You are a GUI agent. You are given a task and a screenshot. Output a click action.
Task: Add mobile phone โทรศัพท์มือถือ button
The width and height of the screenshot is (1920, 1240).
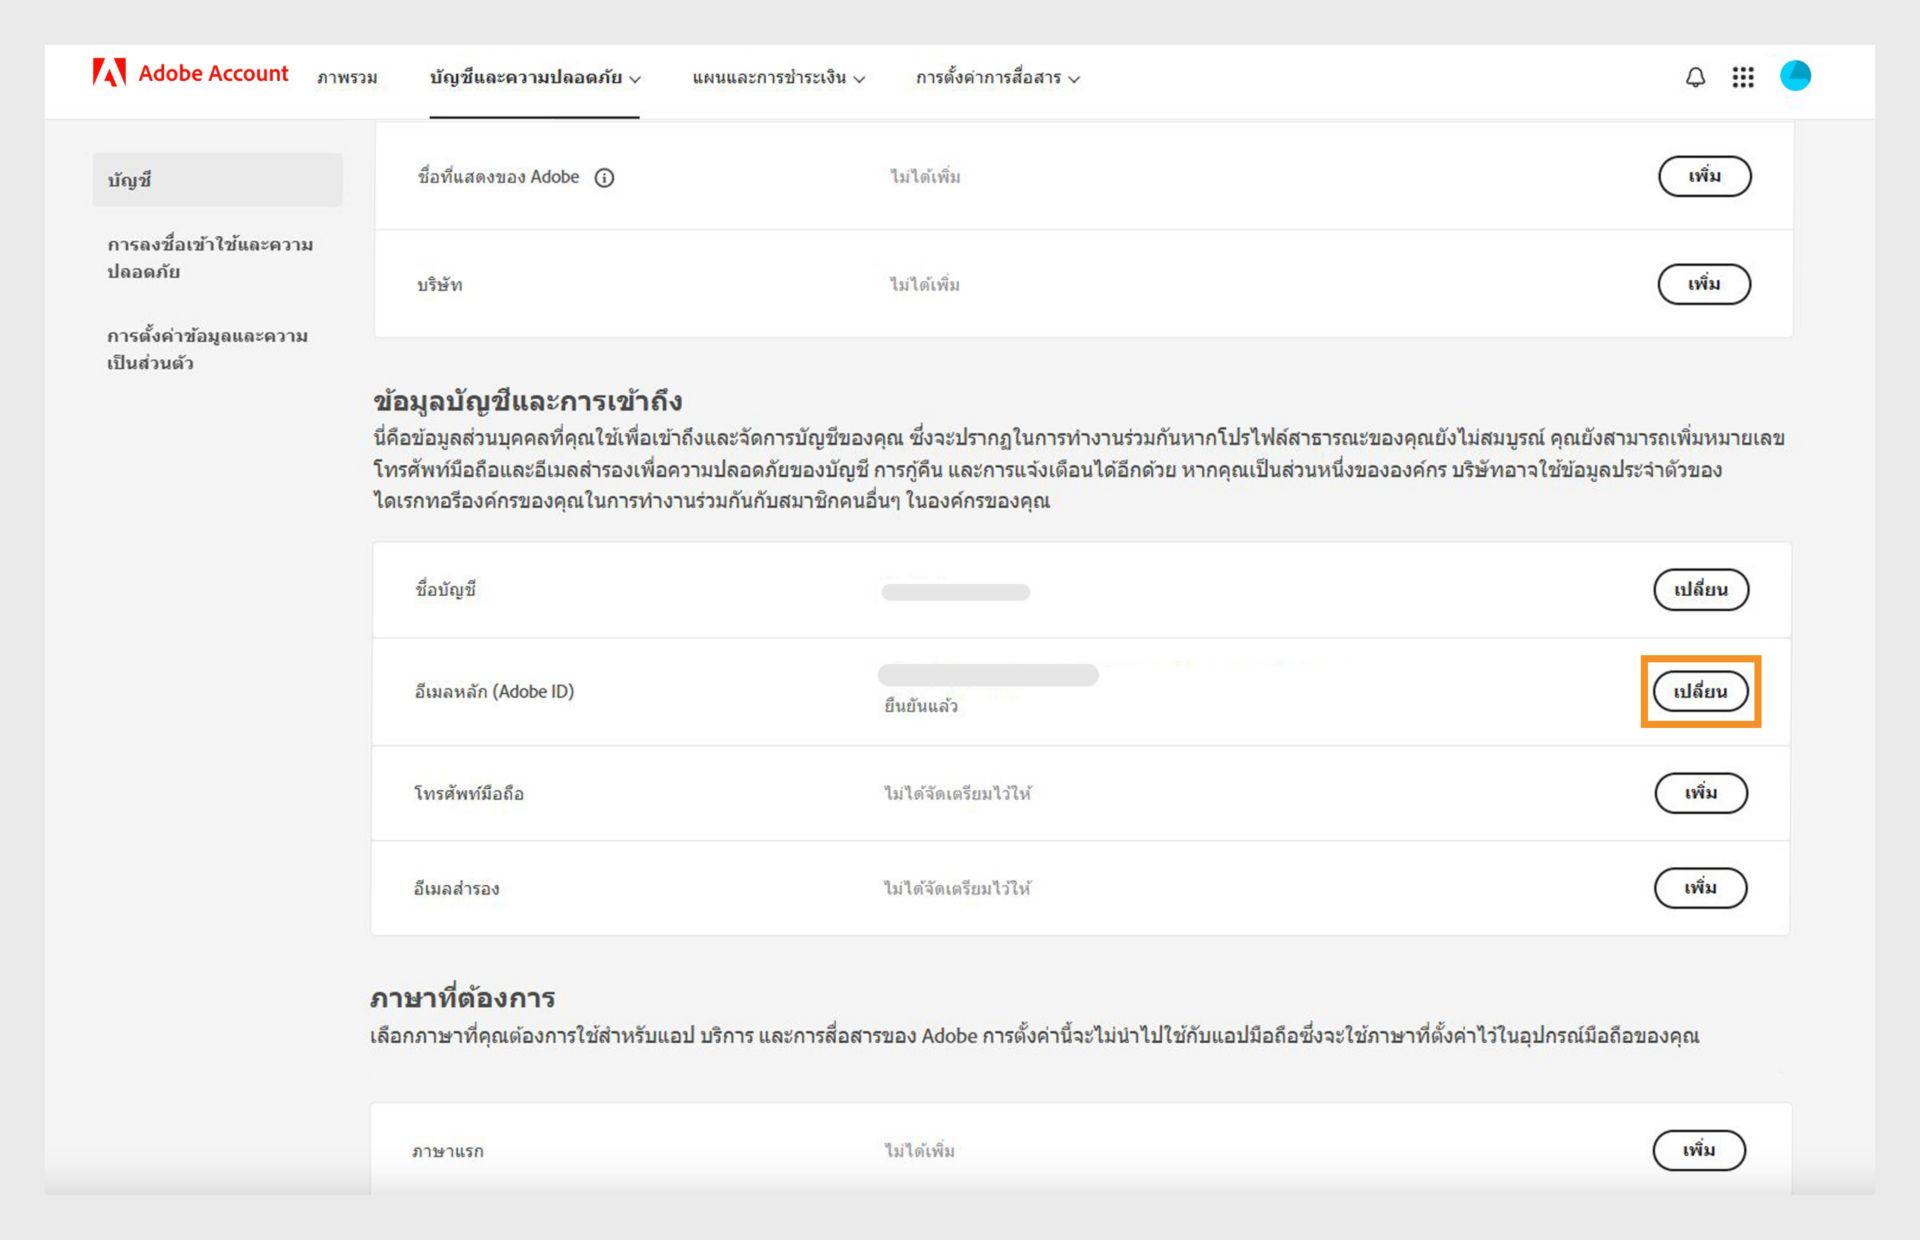[1700, 793]
